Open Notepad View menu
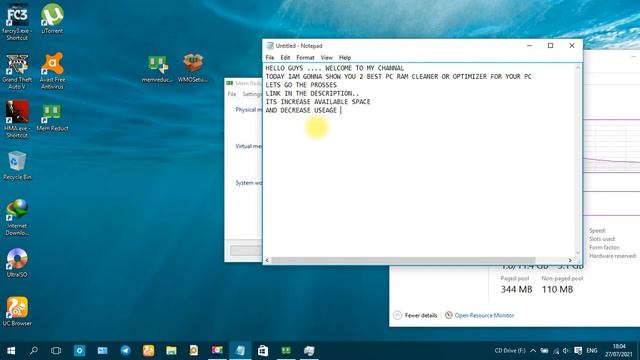The height and width of the screenshot is (360, 640). pos(327,58)
